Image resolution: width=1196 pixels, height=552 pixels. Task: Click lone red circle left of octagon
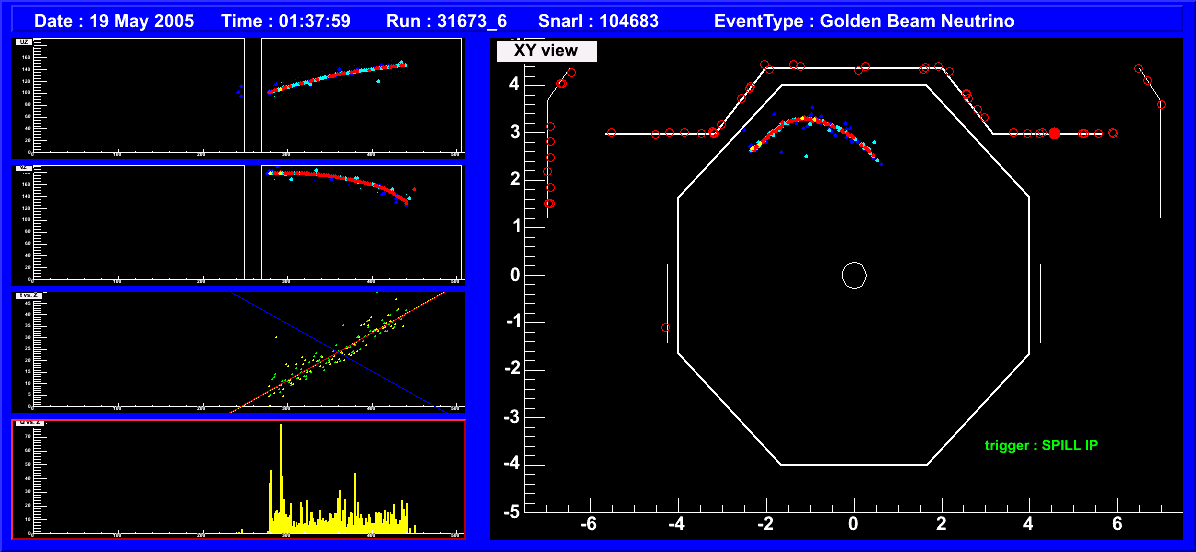pyautogui.click(x=666, y=328)
